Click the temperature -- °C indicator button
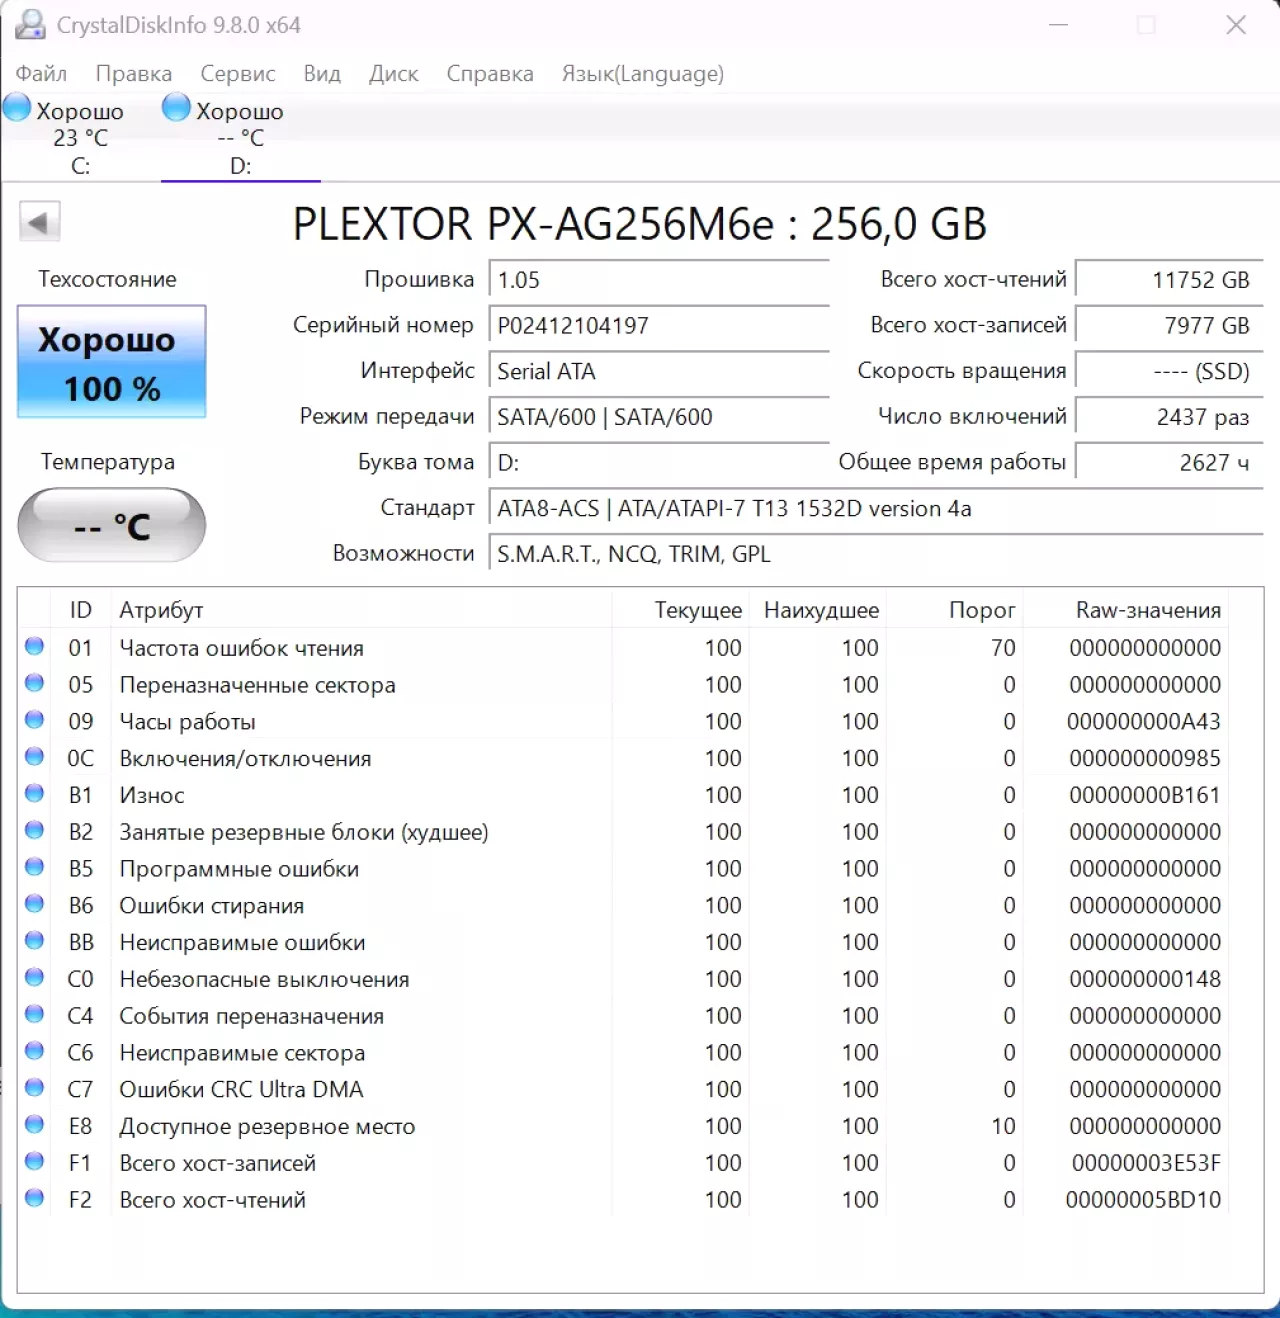 (x=112, y=525)
